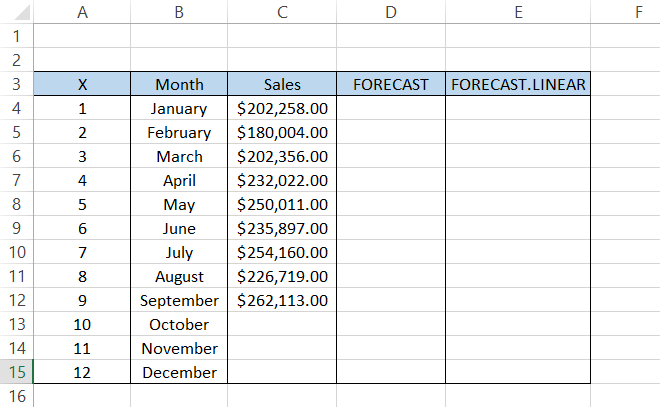Select column E header

coord(517,12)
